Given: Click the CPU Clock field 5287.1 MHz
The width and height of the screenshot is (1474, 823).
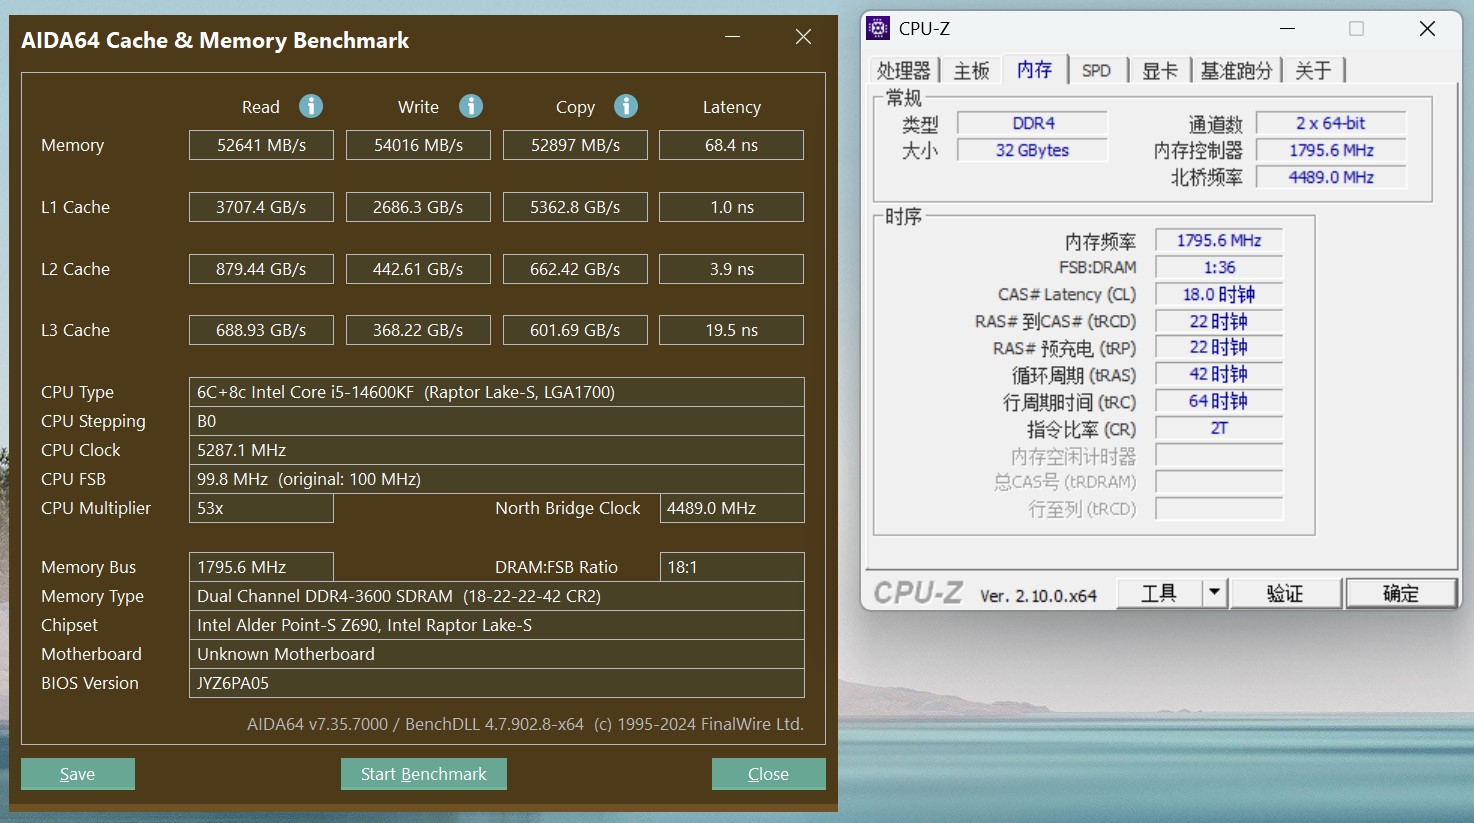Looking at the screenshot, I should pyautogui.click(x=497, y=450).
